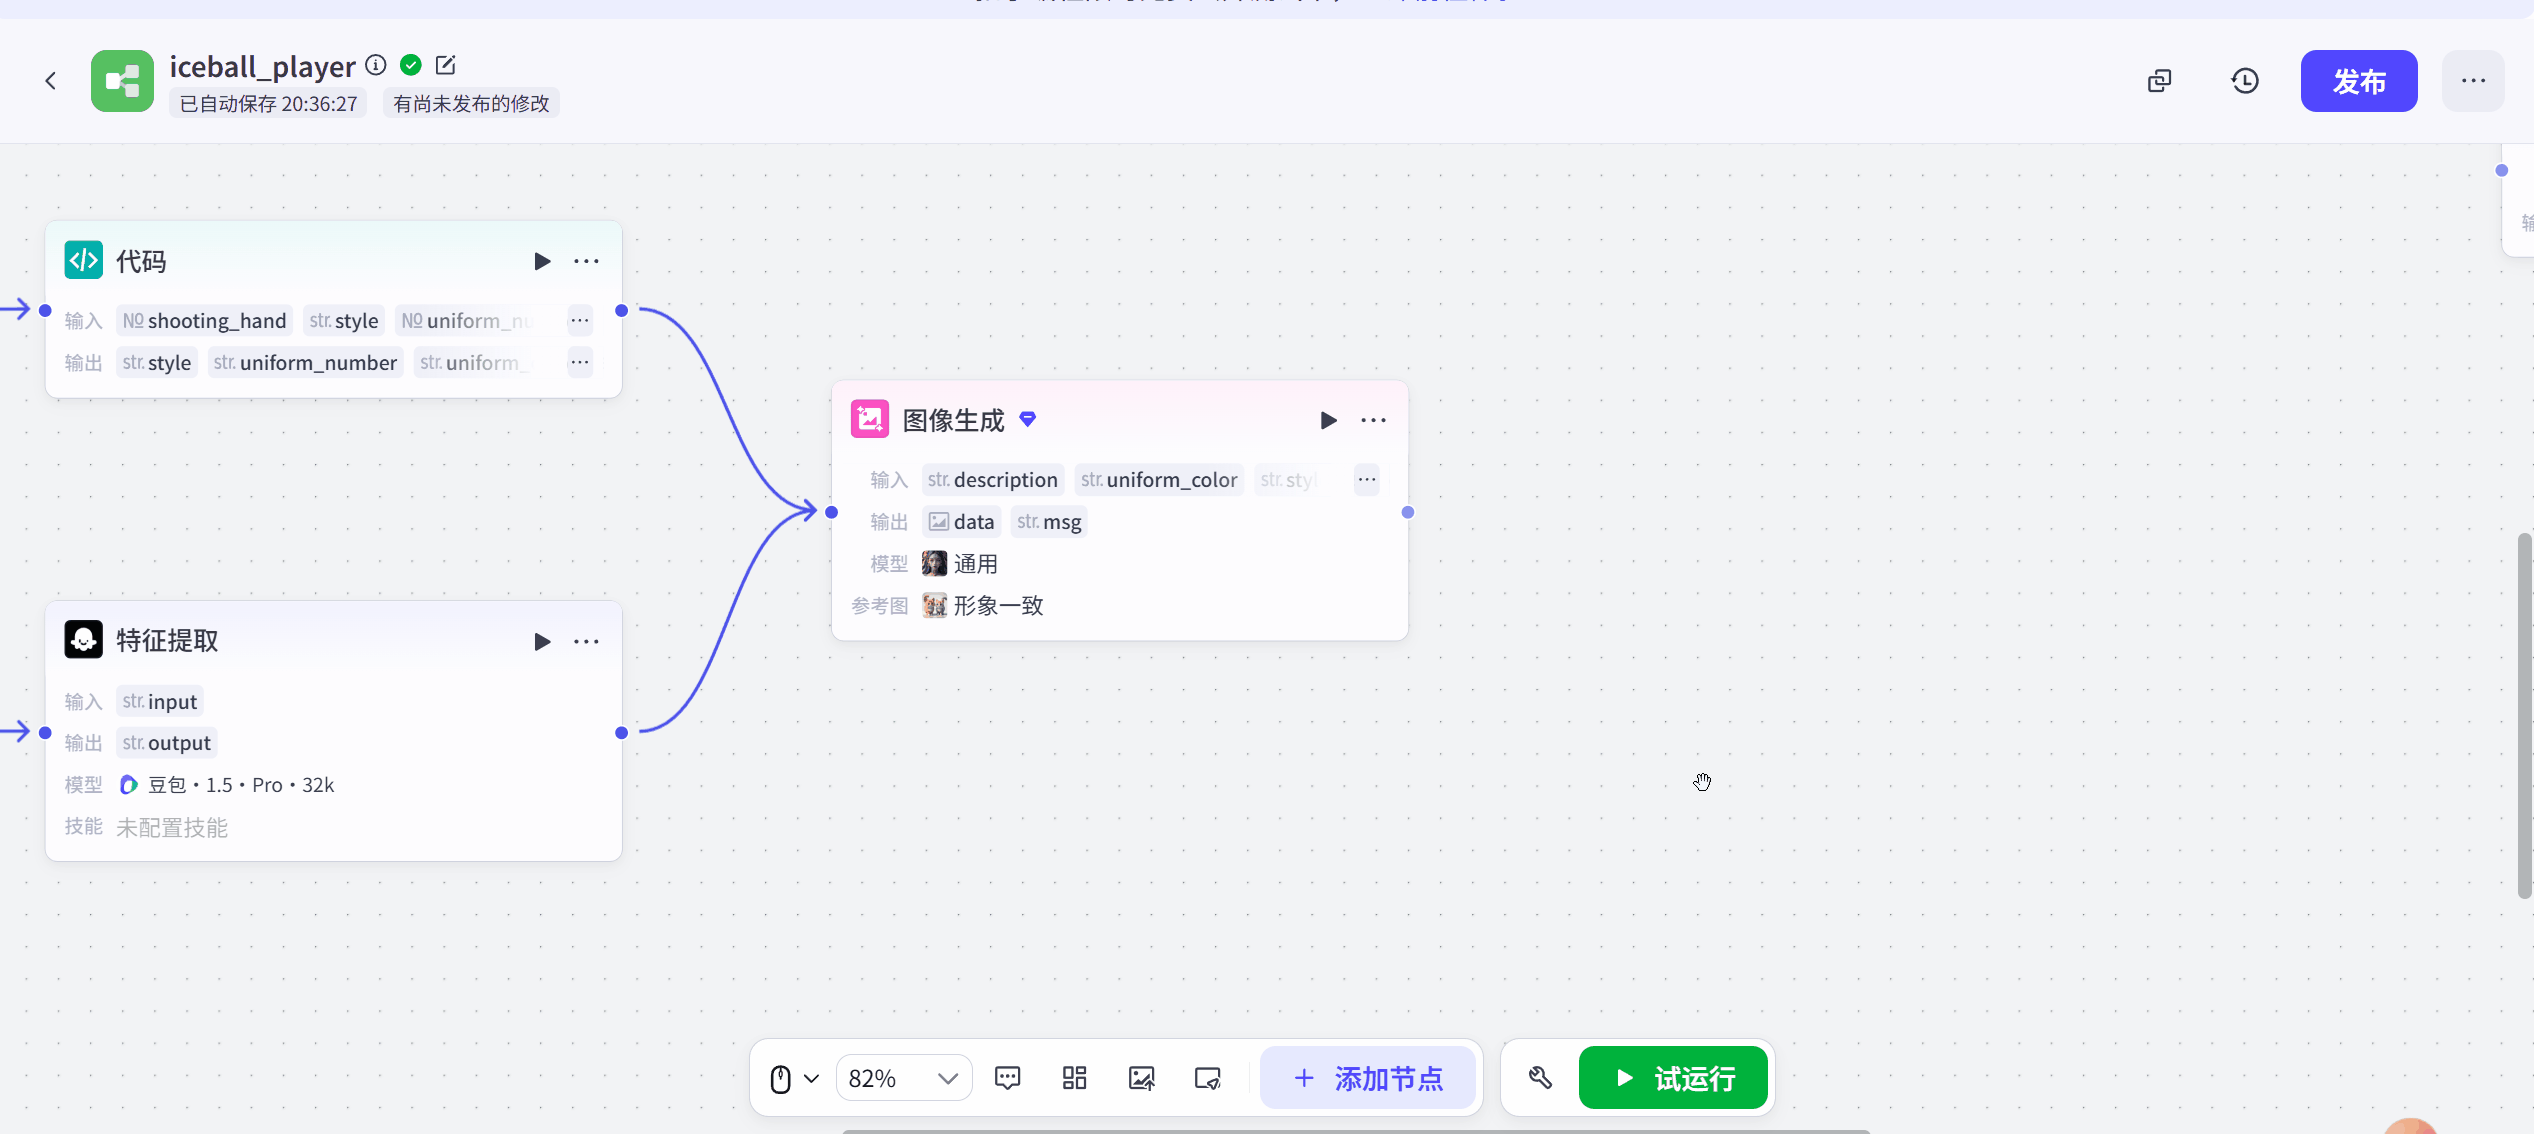The image size is (2534, 1134).
Task: Expand hidden inputs via ... on 图像生成 node
Action: (1366, 479)
